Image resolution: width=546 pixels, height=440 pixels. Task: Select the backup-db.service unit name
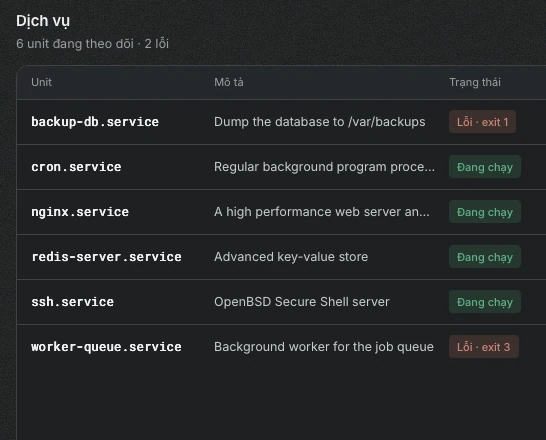pos(95,122)
